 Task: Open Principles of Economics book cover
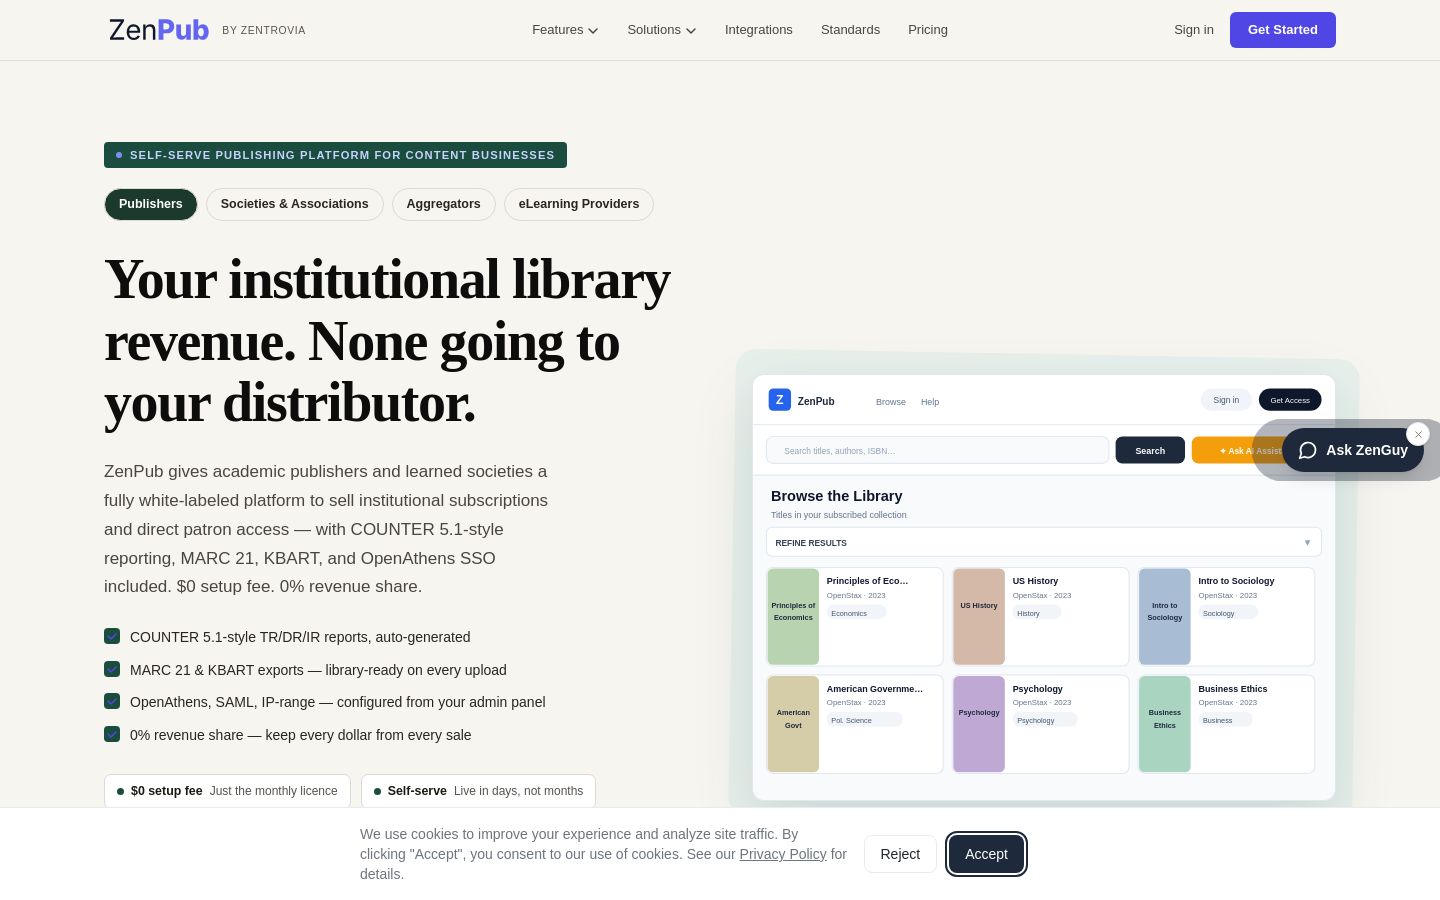[793, 617]
